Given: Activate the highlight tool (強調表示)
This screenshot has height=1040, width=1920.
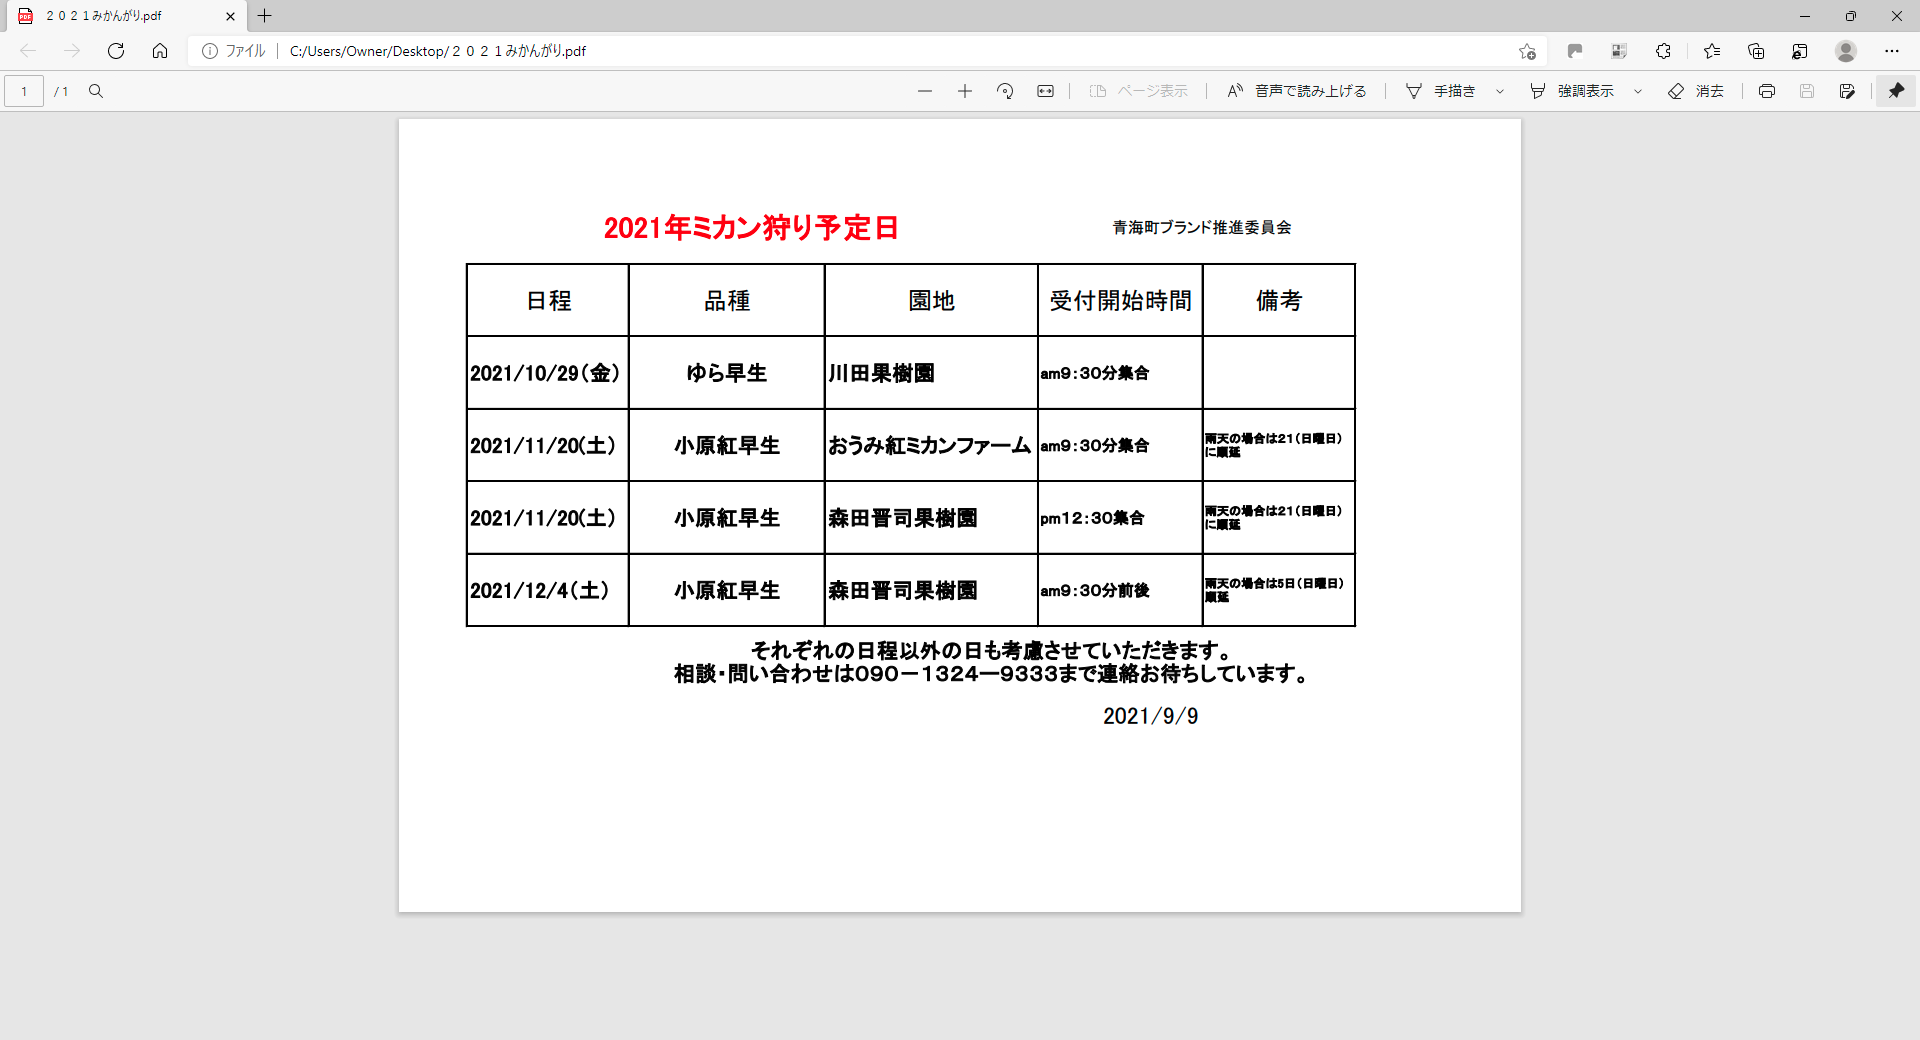Looking at the screenshot, I should pos(1572,91).
